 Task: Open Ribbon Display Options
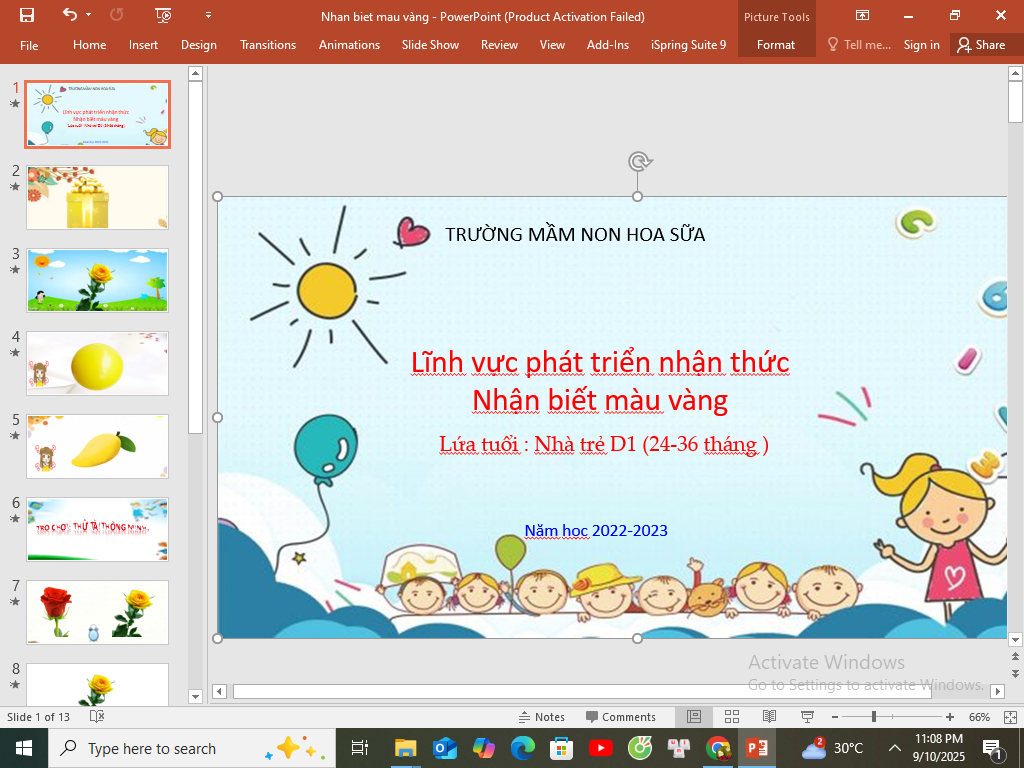coord(862,15)
